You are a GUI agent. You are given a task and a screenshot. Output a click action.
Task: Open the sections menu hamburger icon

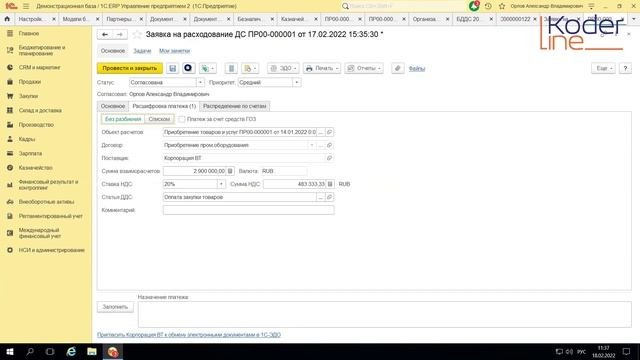coord(26,6)
